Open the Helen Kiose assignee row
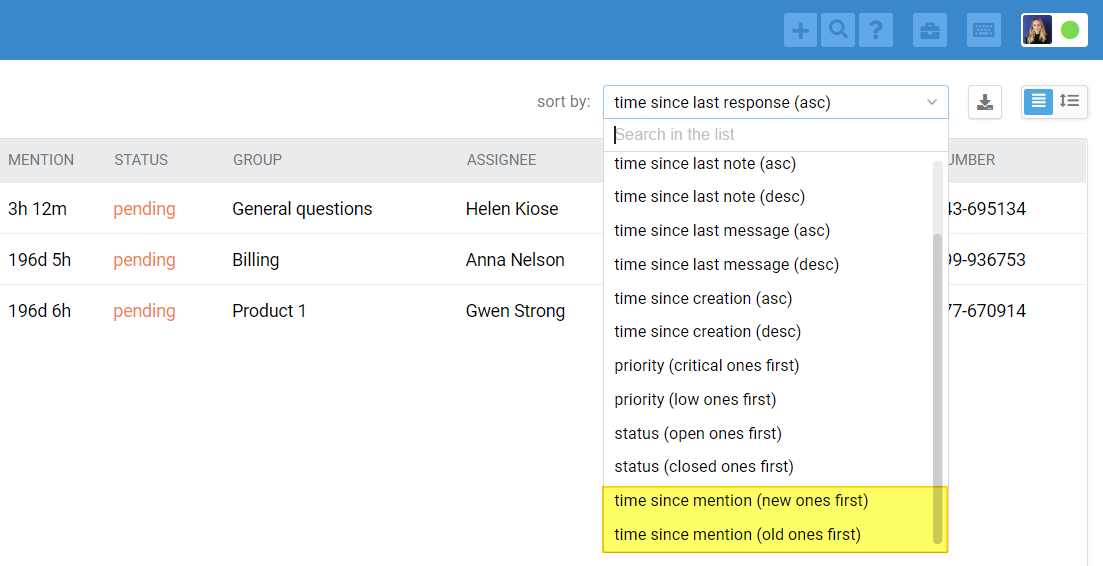Viewport: 1103px width, 566px height. click(512, 209)
